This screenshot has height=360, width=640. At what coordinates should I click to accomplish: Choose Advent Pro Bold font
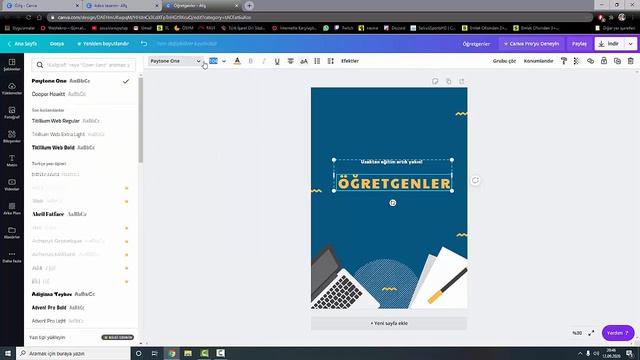81,307
